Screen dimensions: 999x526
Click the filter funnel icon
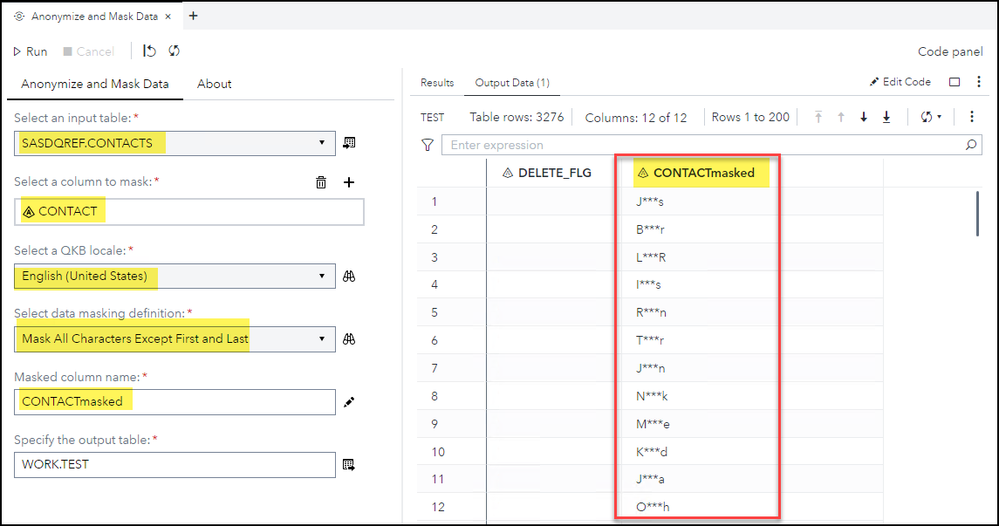coord(428,145)
